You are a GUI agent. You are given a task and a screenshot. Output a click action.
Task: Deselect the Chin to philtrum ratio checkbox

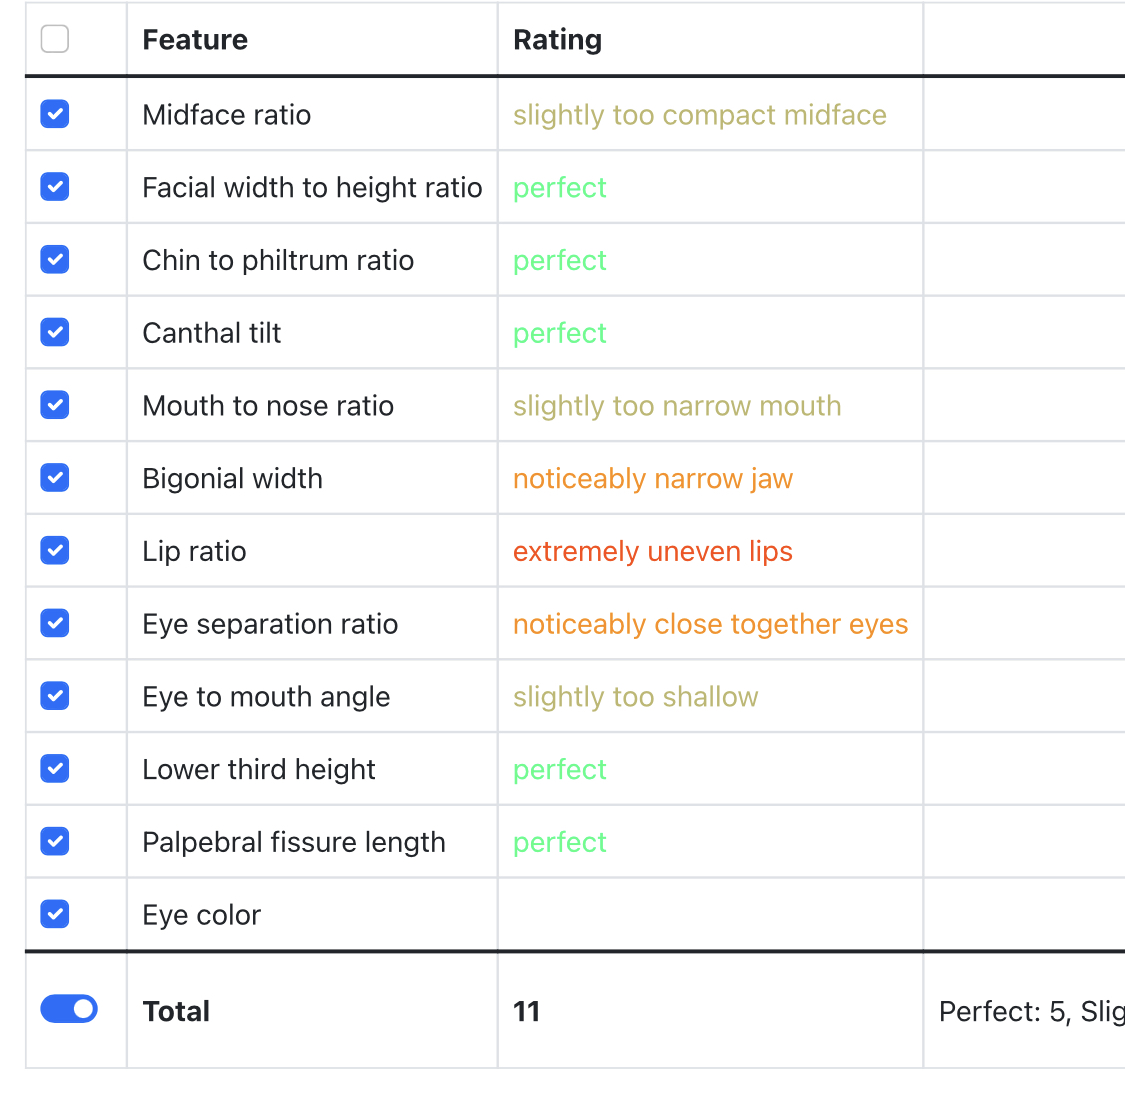[x=55, y=260]
